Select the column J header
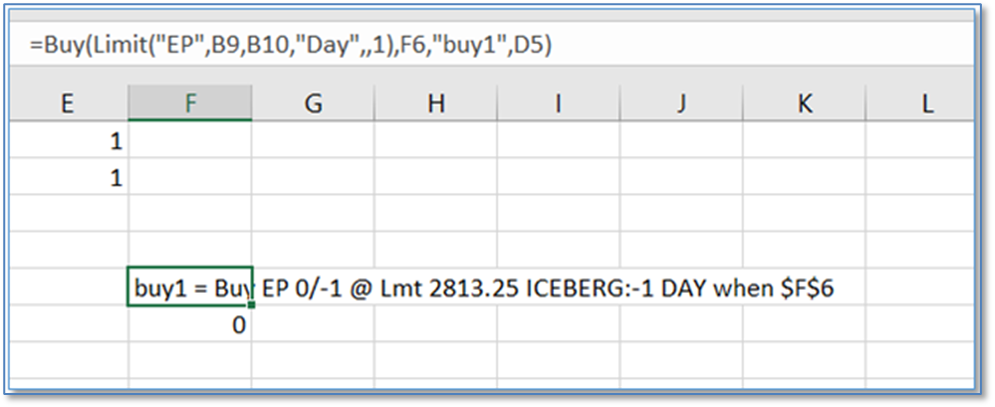 (681, 103)
